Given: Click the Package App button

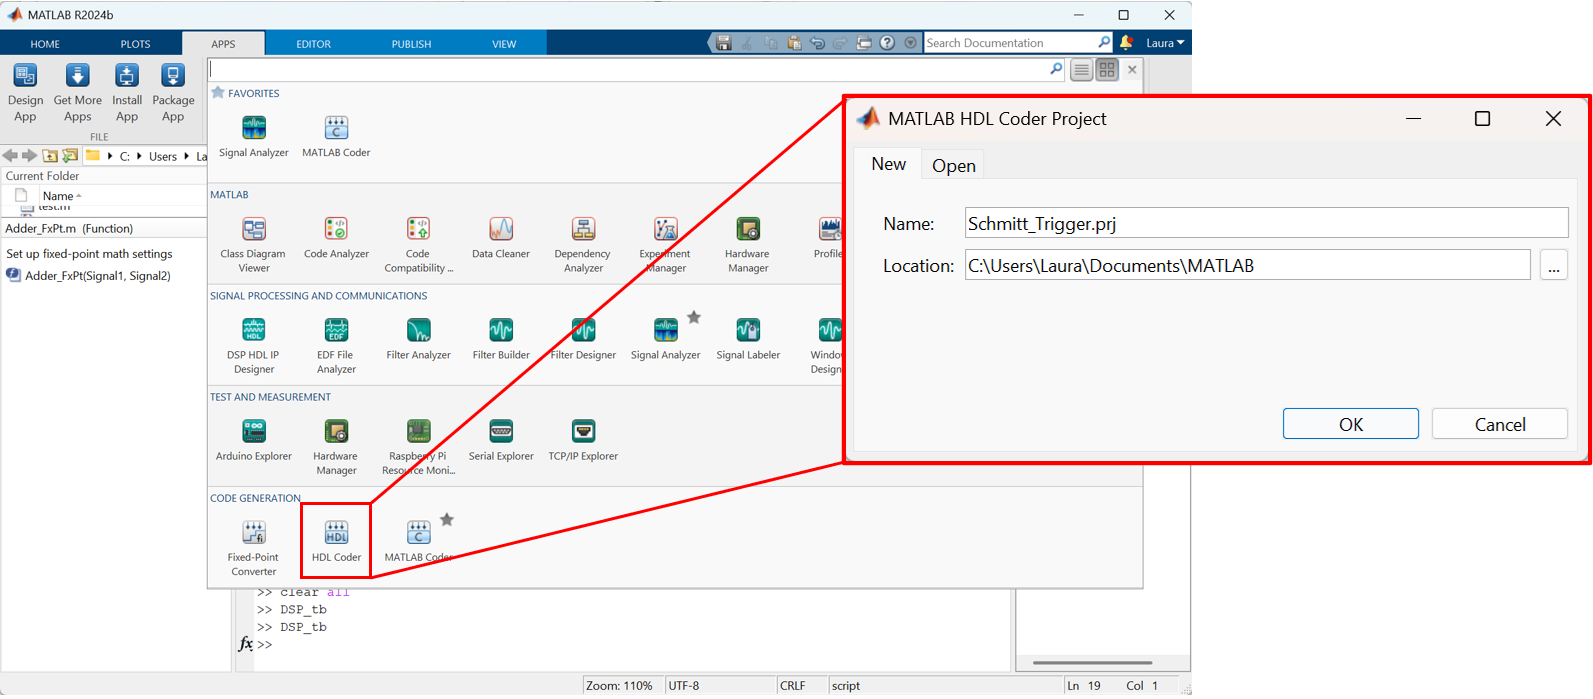Looking at the screenshot, I should pyautogui.click(x=173, y=93).
